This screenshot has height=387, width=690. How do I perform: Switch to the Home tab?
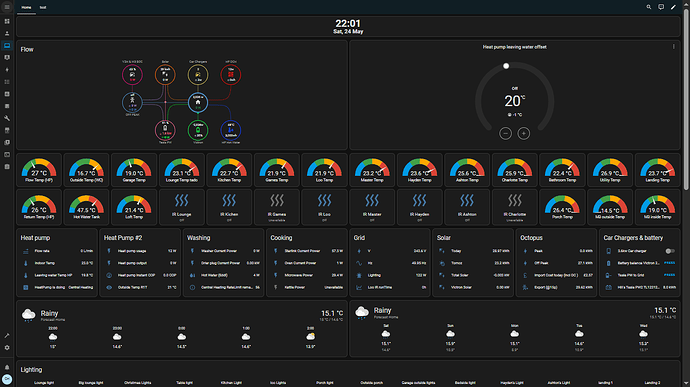point(26,7)
